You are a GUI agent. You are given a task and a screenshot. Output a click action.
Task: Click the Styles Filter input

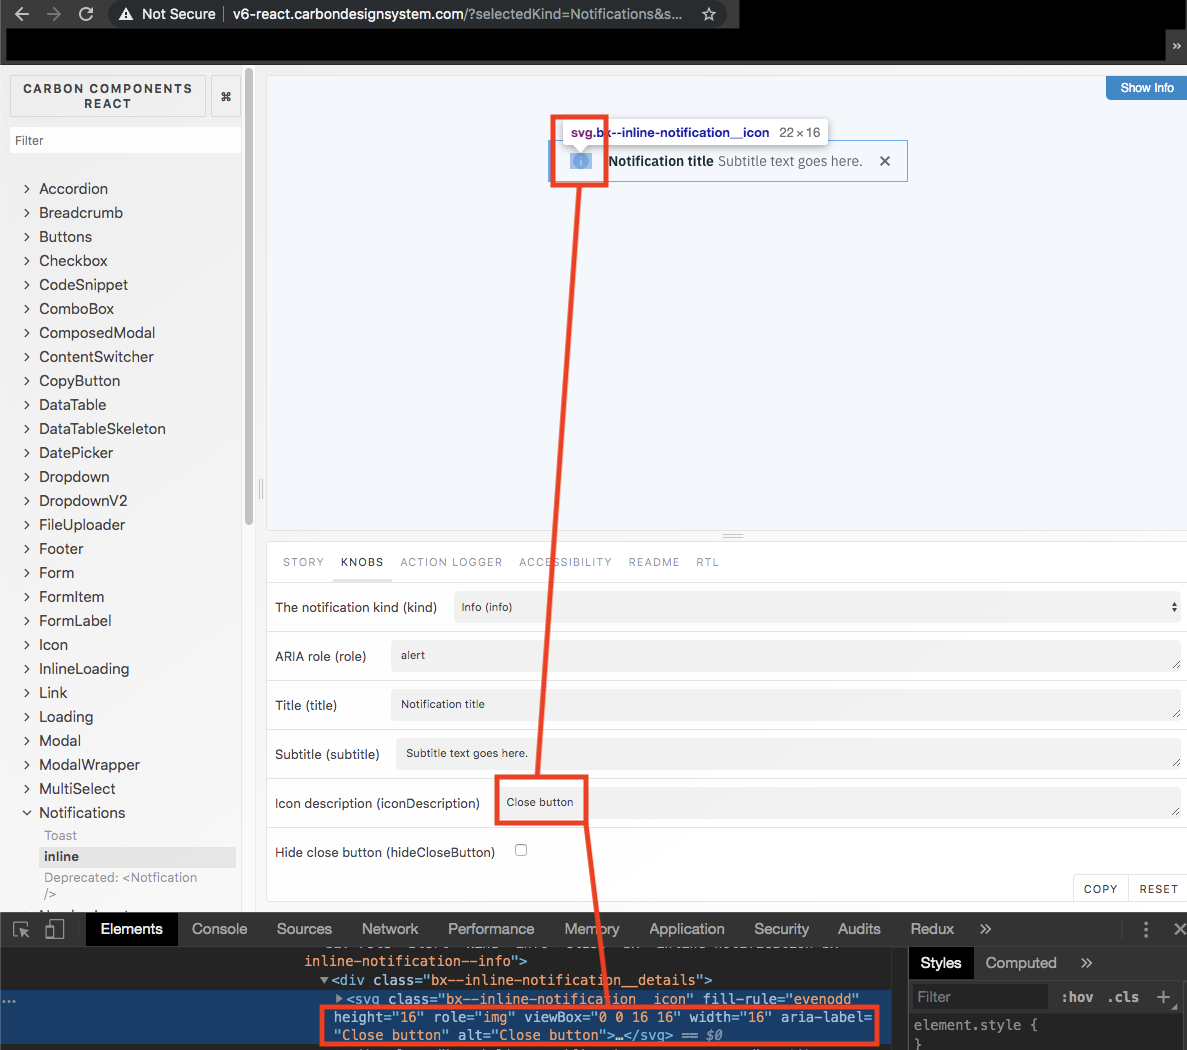[x=979, y=997]
